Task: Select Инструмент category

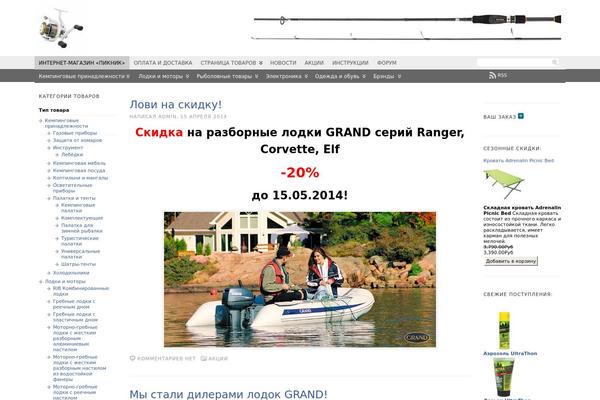Action: pyautogui.click(x=68, y=147)
